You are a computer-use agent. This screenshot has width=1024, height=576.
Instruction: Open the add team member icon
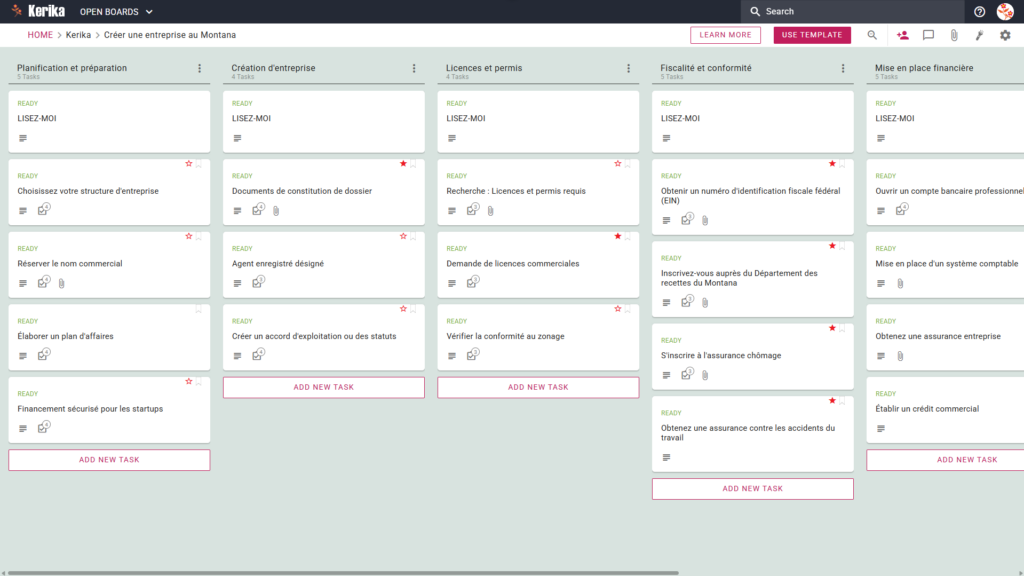coord(903,35)
